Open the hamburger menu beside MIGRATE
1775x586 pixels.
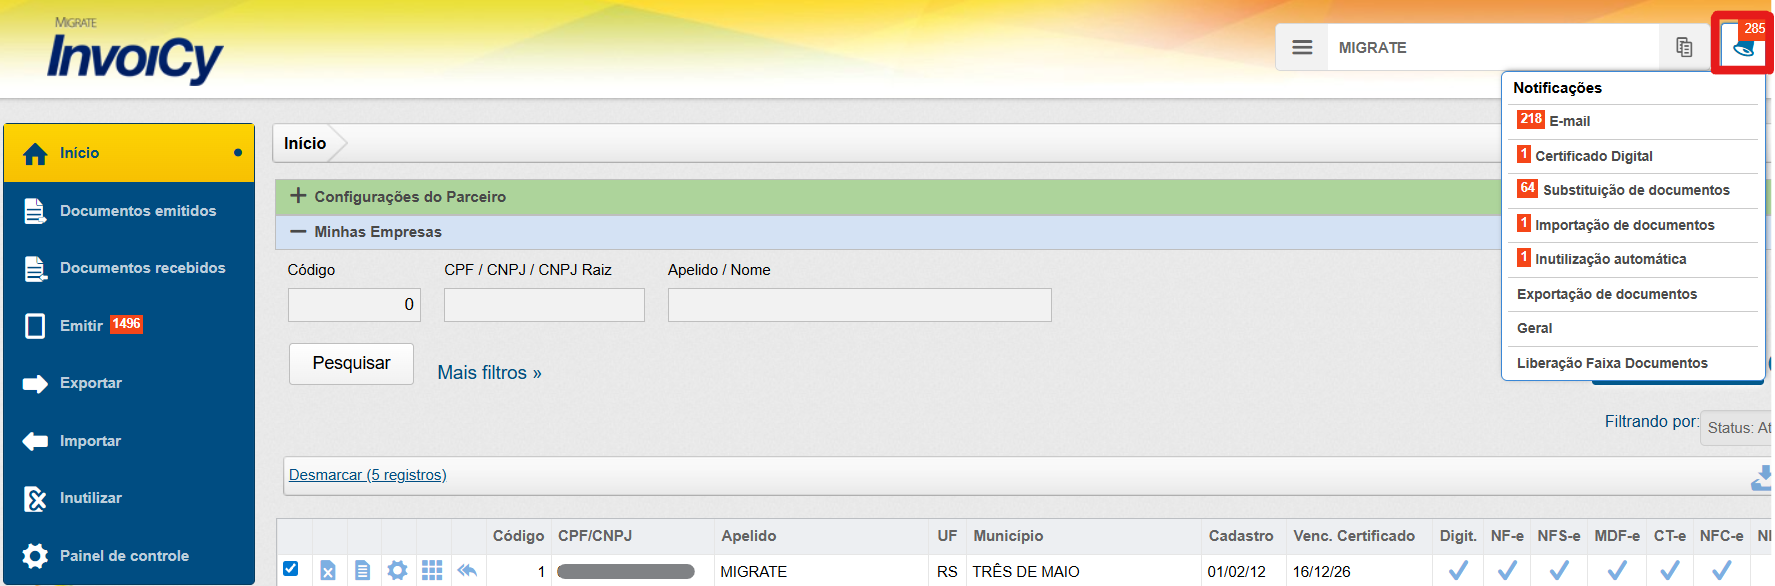[1301, 47]
